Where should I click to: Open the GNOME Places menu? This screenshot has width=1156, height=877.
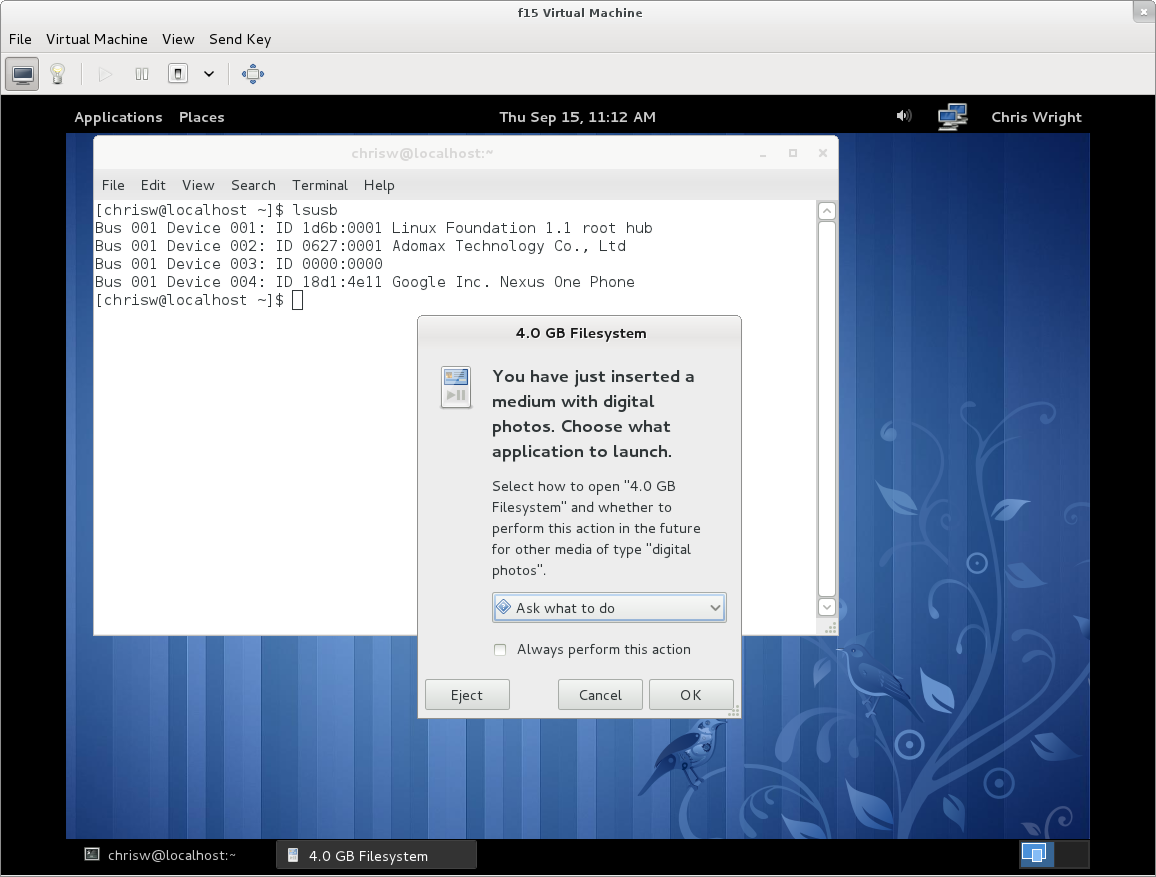[201, 117]
